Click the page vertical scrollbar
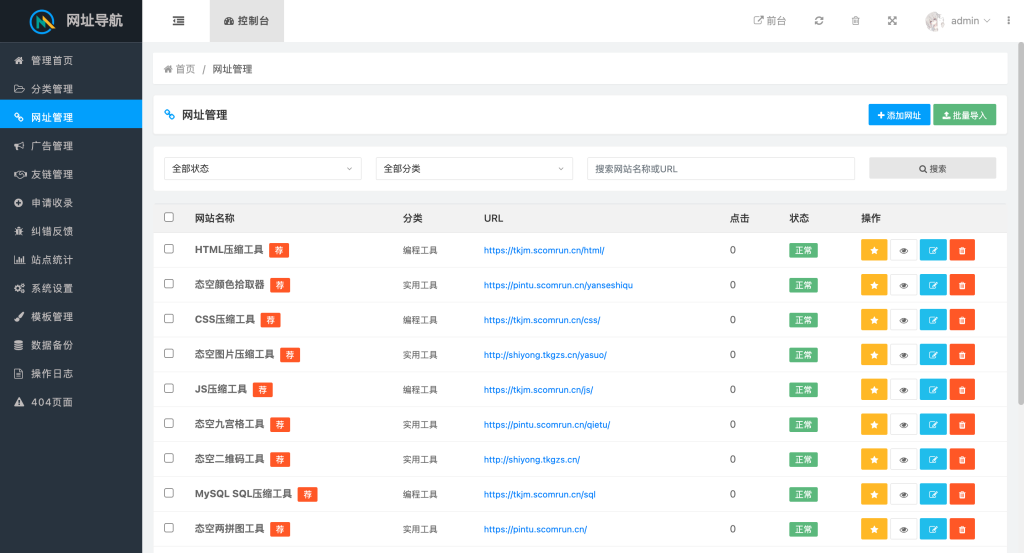1024x553 pixels. (1021, 223)
